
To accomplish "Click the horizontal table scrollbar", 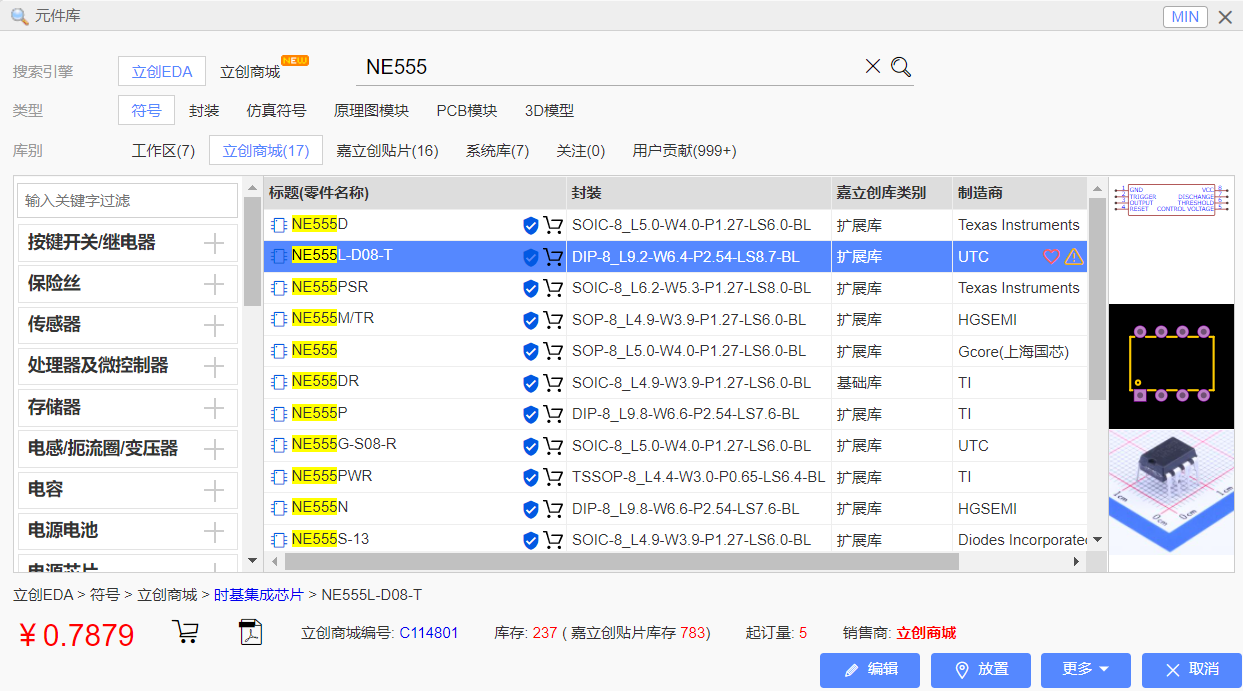I will point(620,562).
